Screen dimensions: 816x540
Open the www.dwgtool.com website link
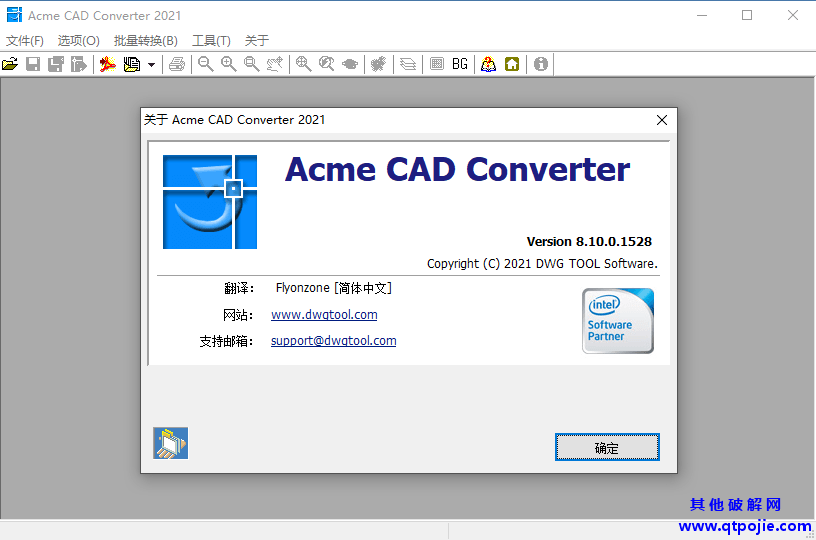point(324,315)
